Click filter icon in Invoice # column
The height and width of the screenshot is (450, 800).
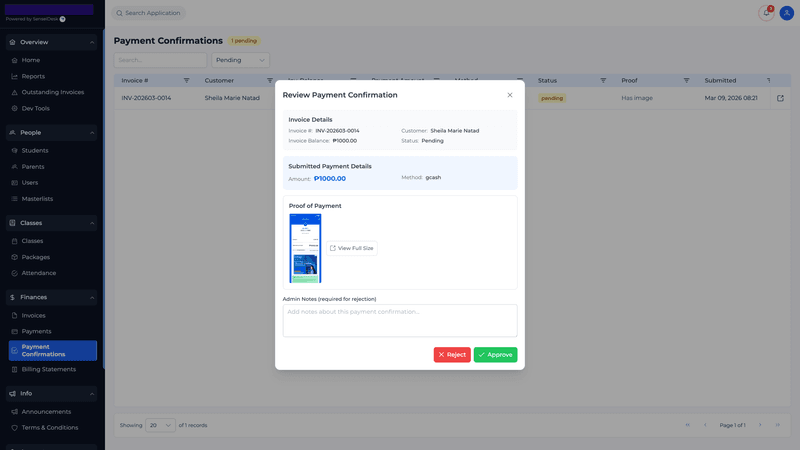(186, 80)
